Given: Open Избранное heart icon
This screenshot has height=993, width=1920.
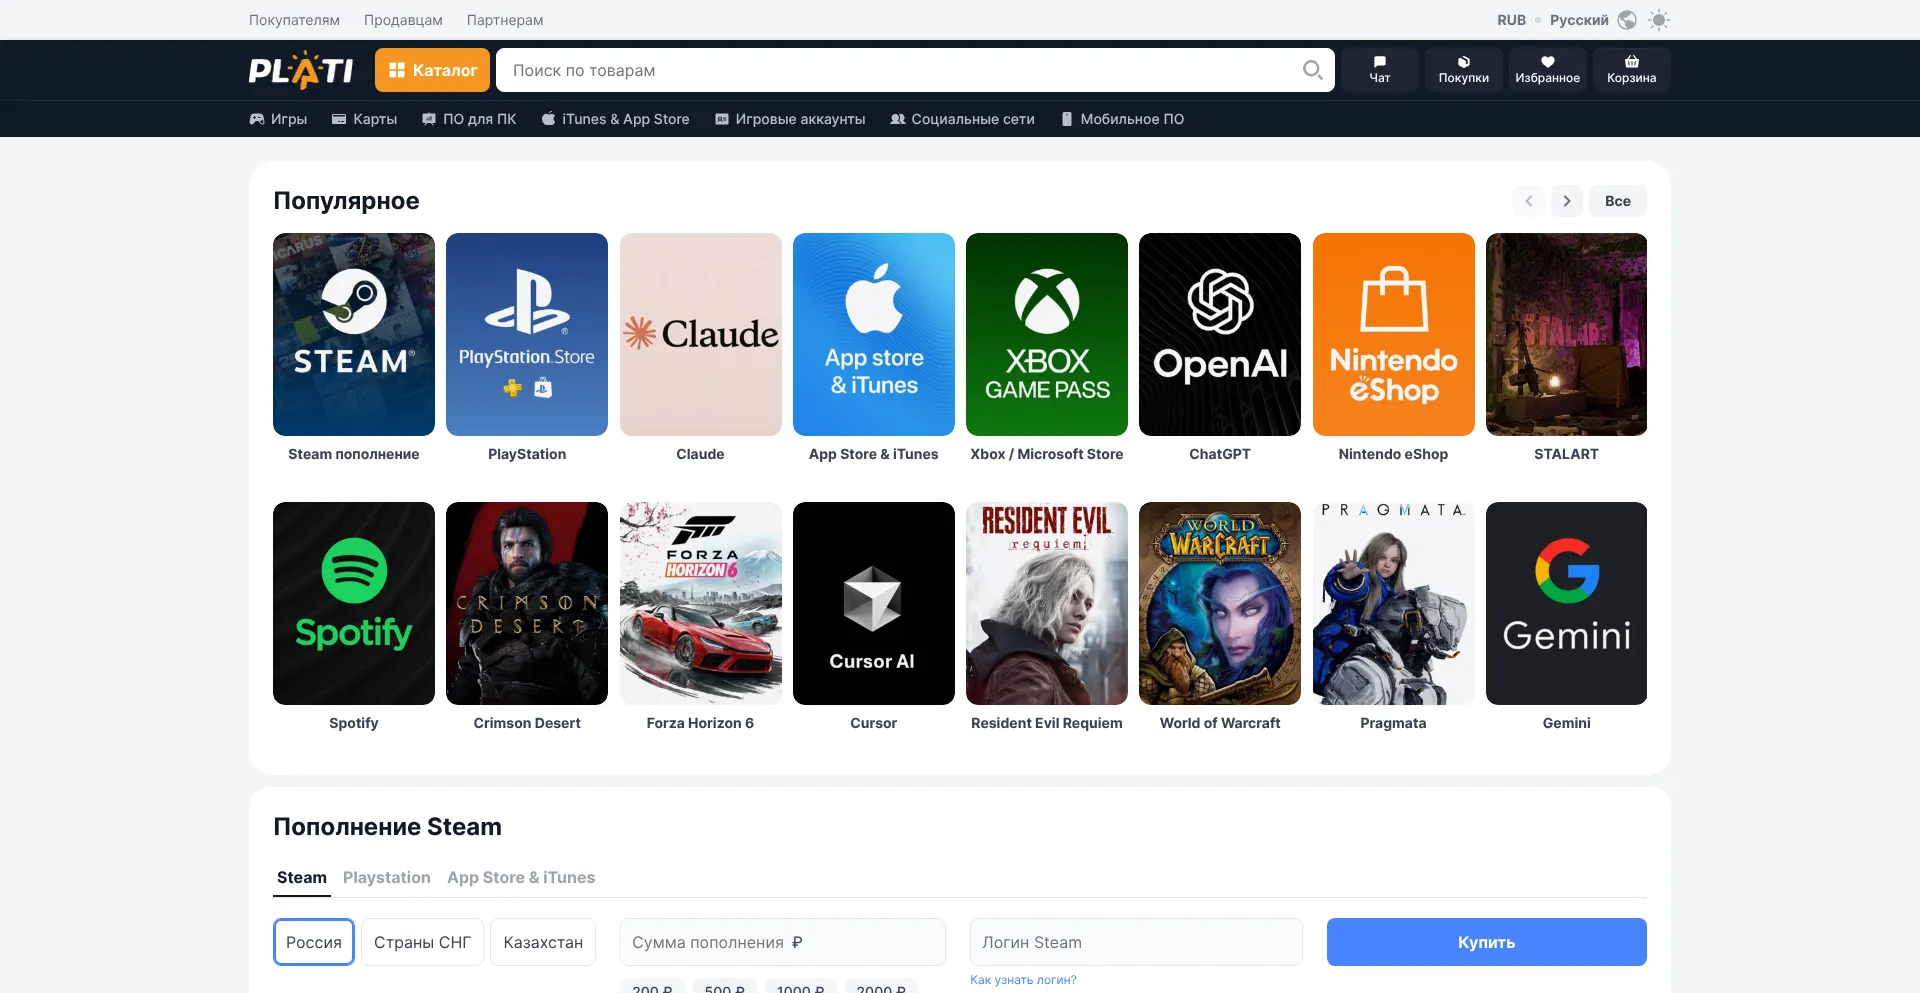Looking at the screenshot, I should [1547, 70].
